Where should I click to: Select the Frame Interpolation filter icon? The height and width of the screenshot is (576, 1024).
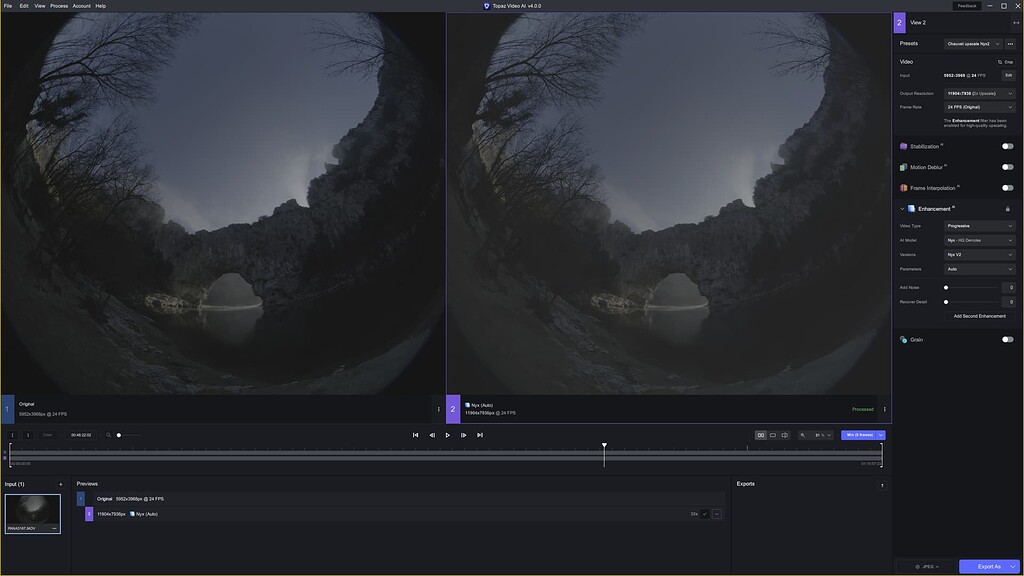pyautogui.click(x=903, y=187)
